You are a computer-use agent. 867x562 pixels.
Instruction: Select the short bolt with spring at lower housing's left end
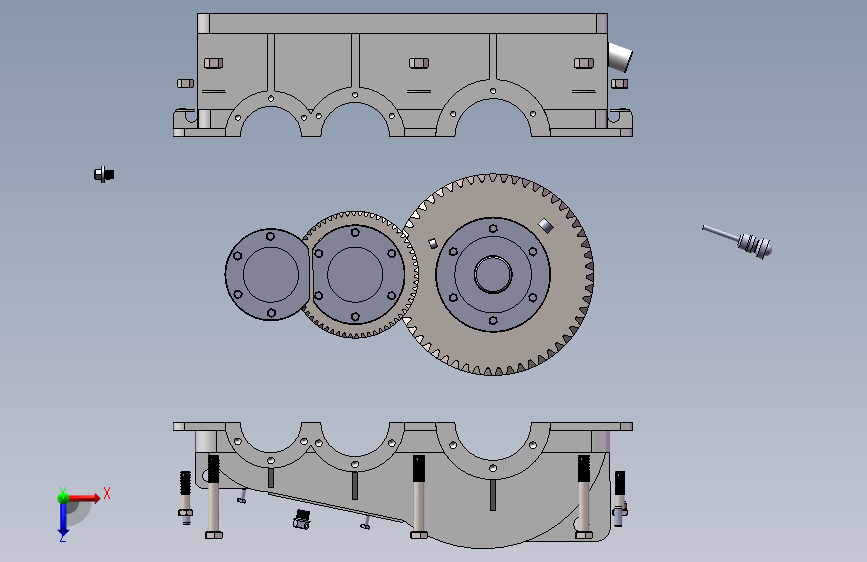pos(185,497)
